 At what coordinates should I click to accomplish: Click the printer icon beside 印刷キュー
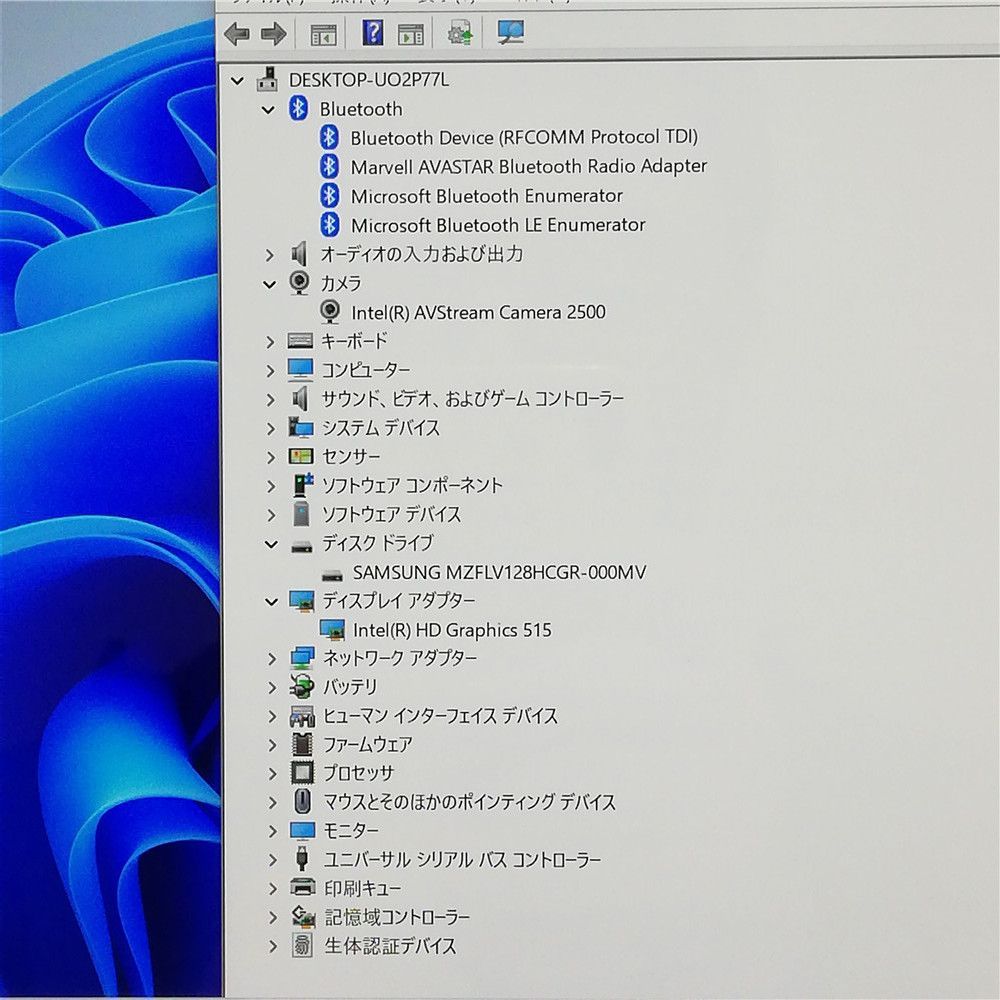(303, 887)
